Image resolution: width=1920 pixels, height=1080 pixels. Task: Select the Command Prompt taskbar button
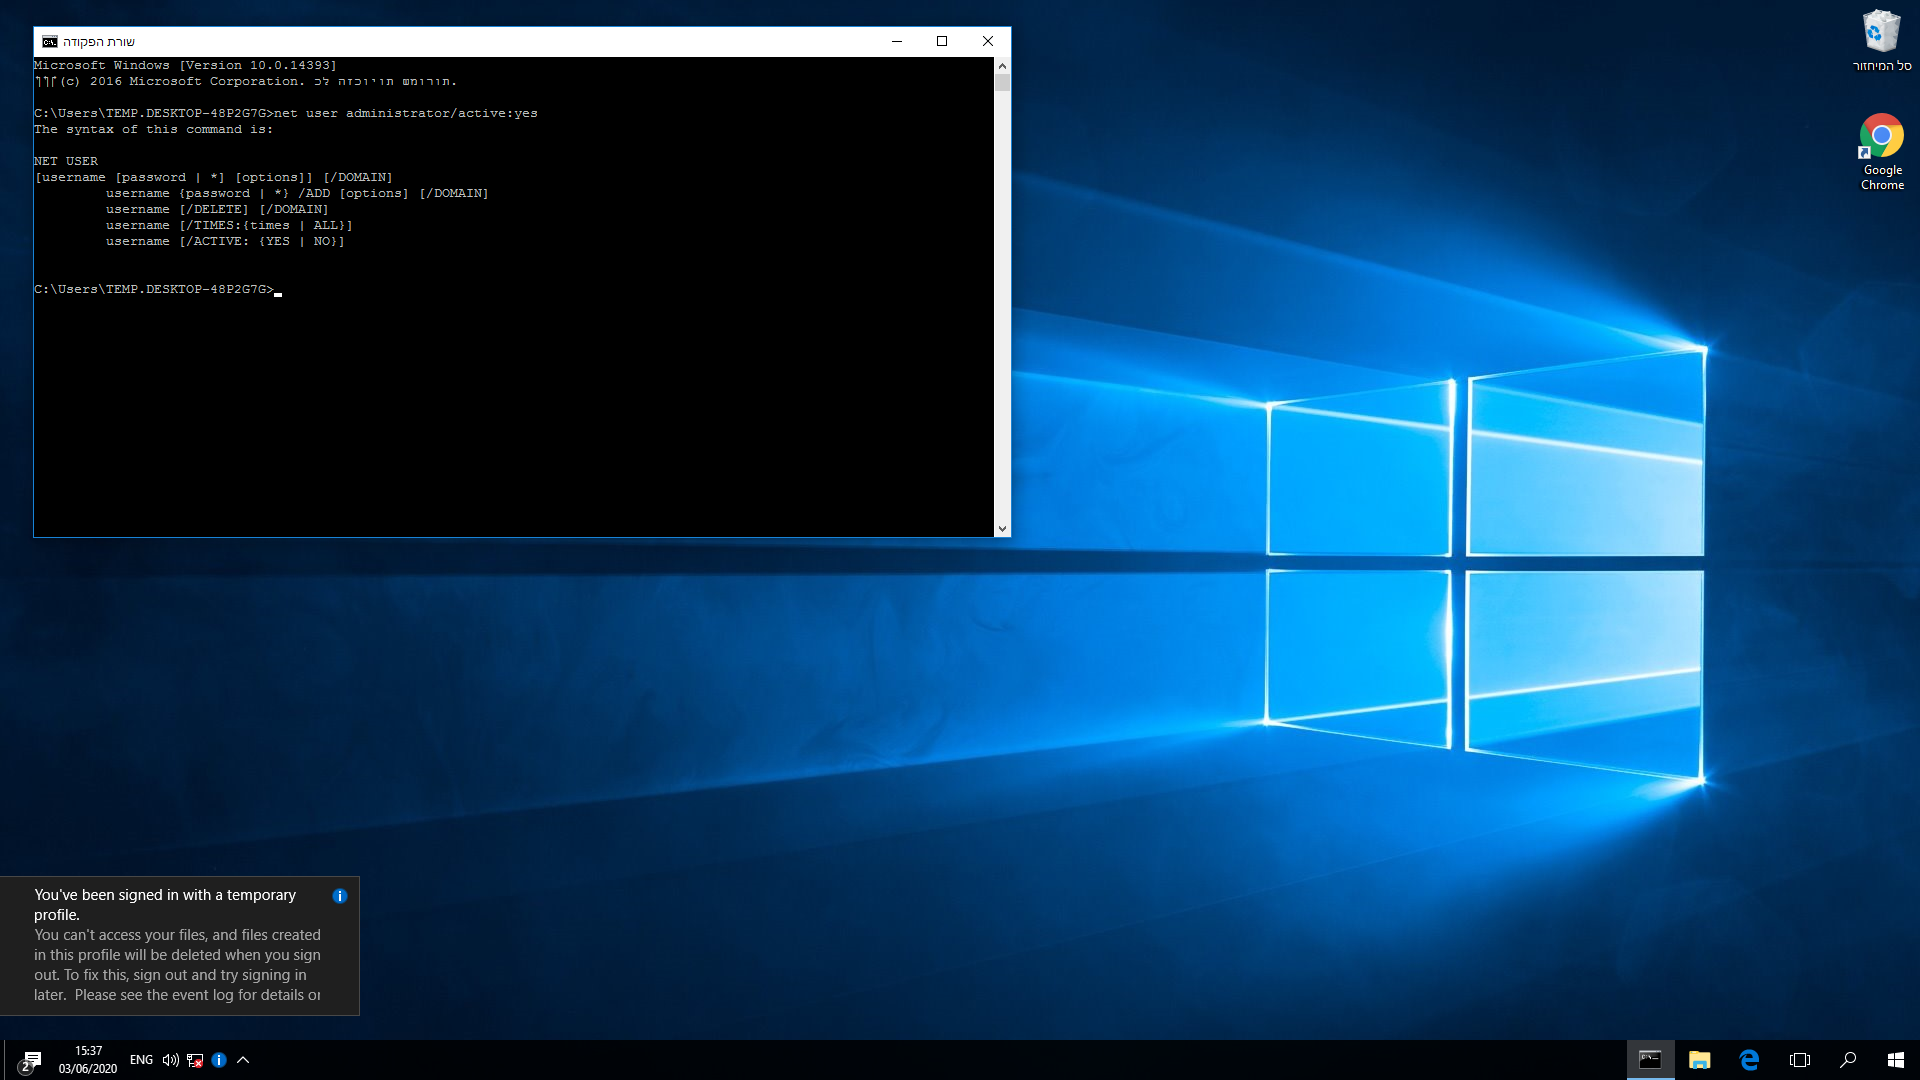(1650, 1060)
